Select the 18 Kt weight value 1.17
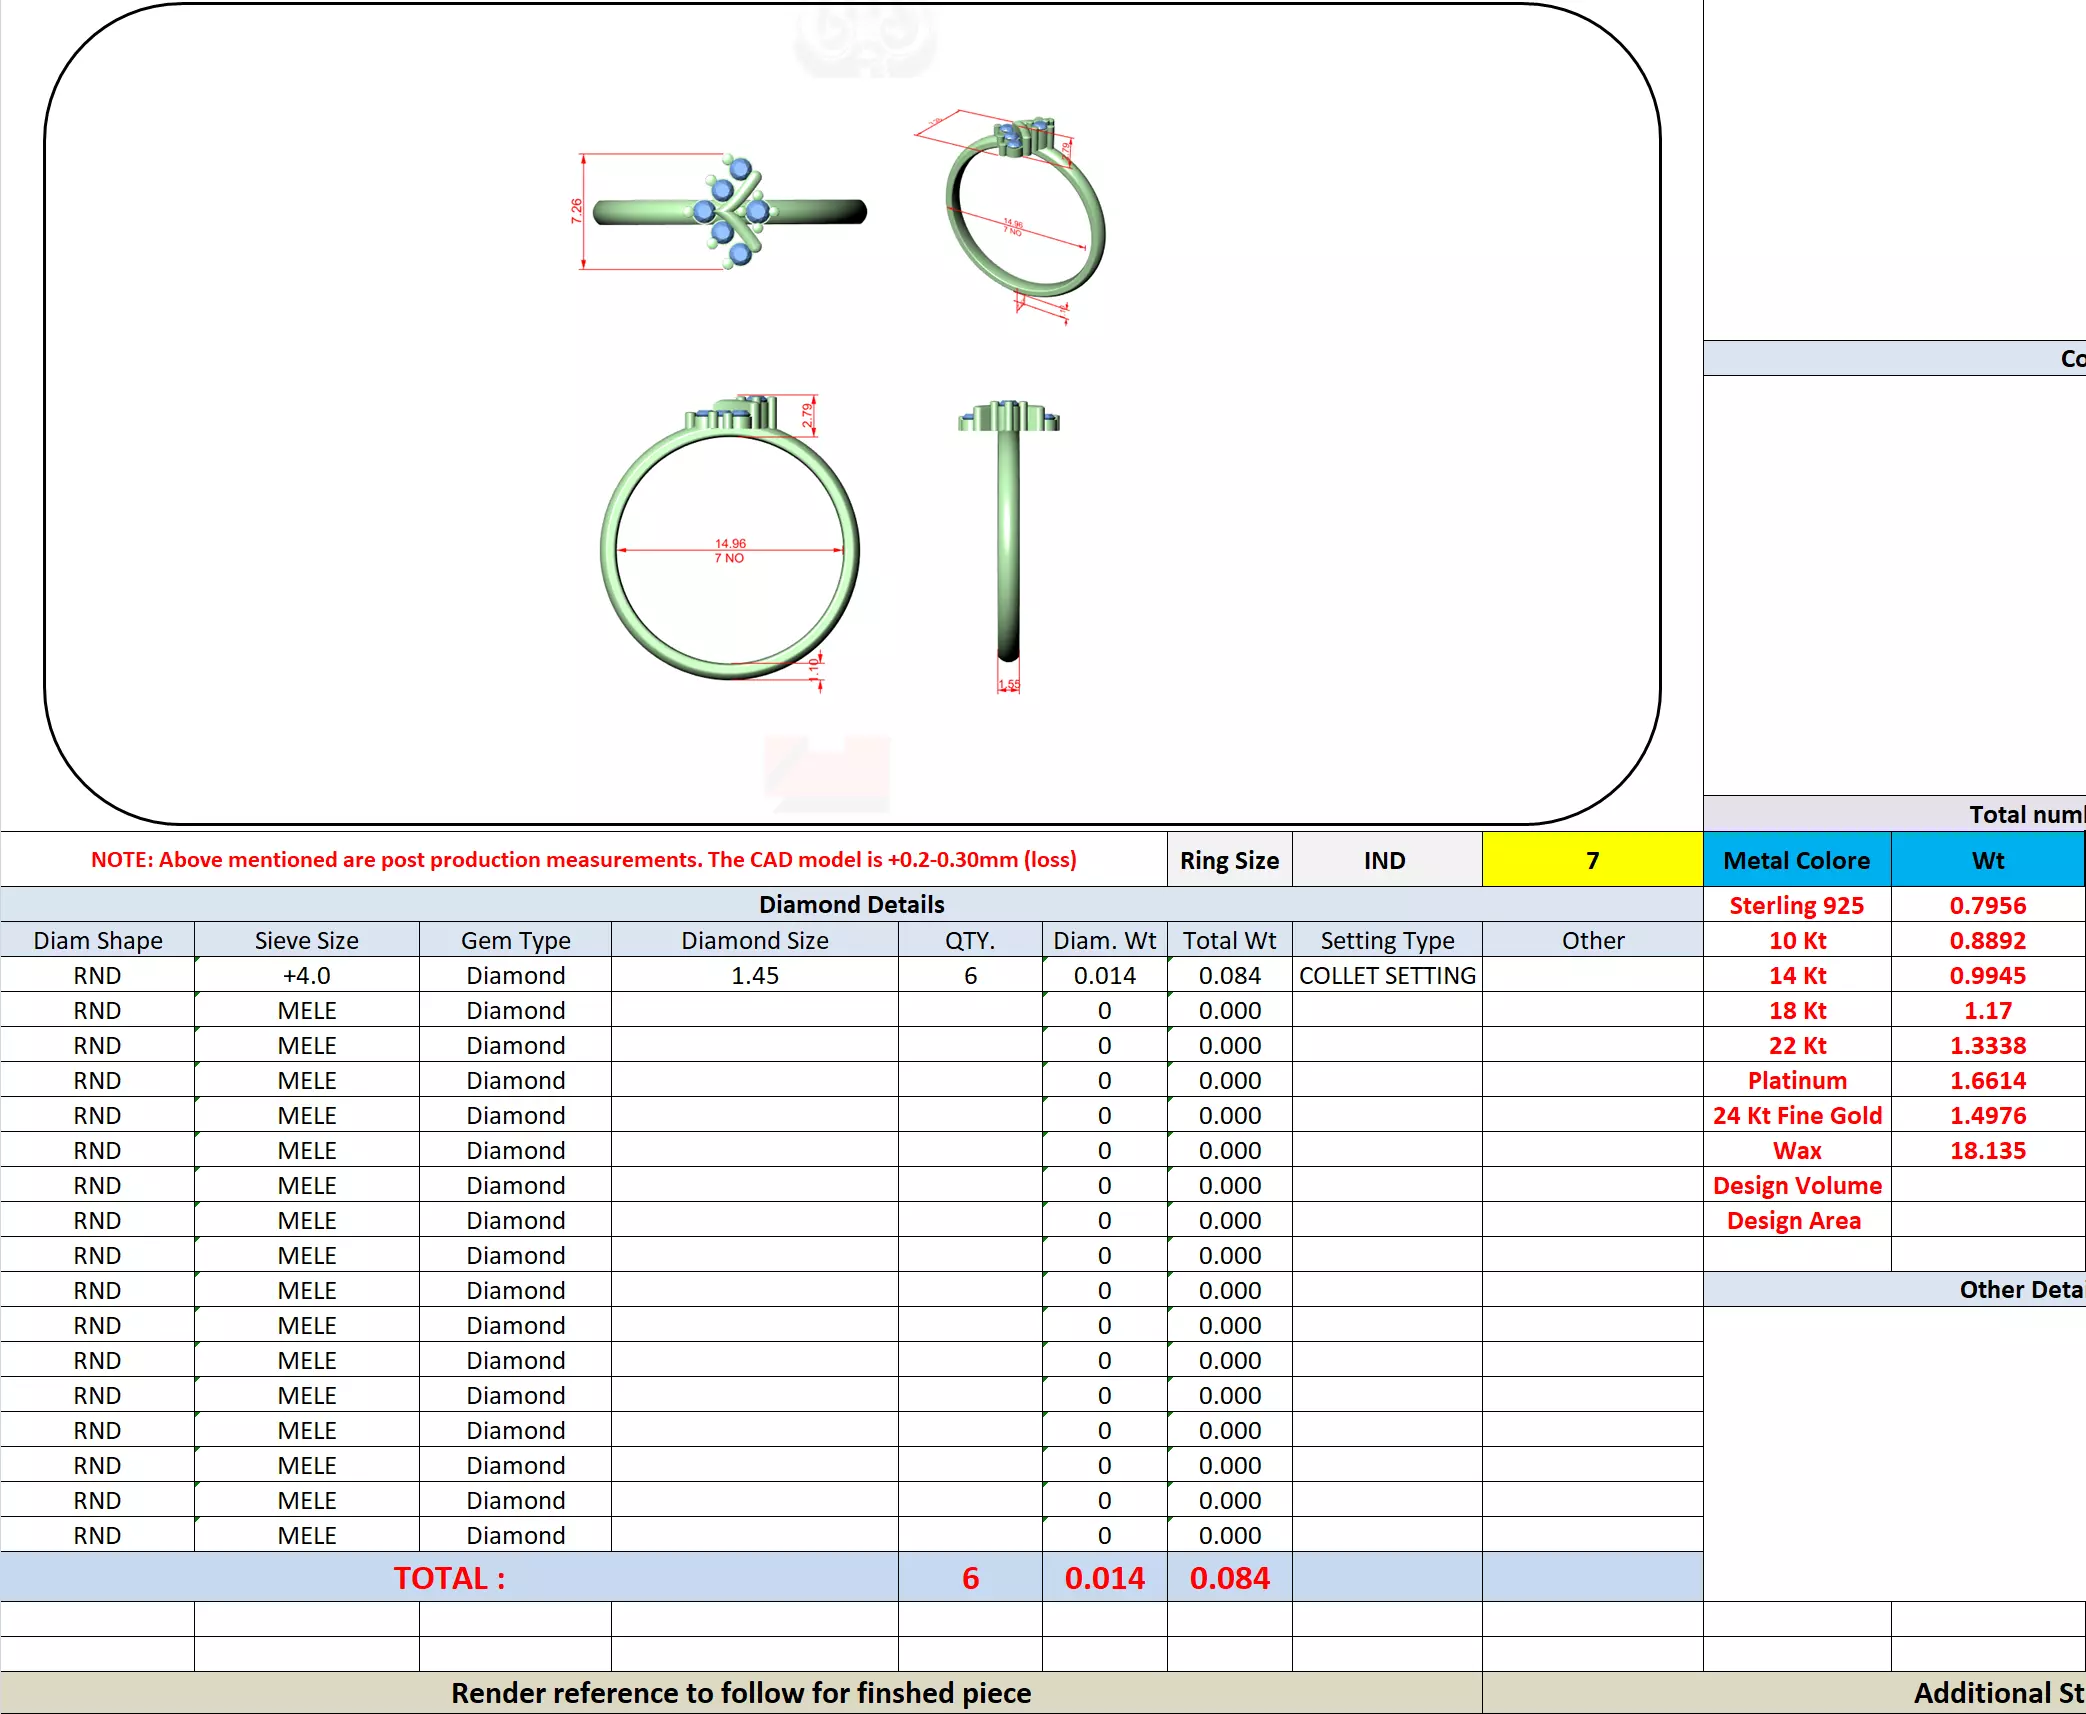This screenshot has width=2086, height=1714. point(1987,1010)
